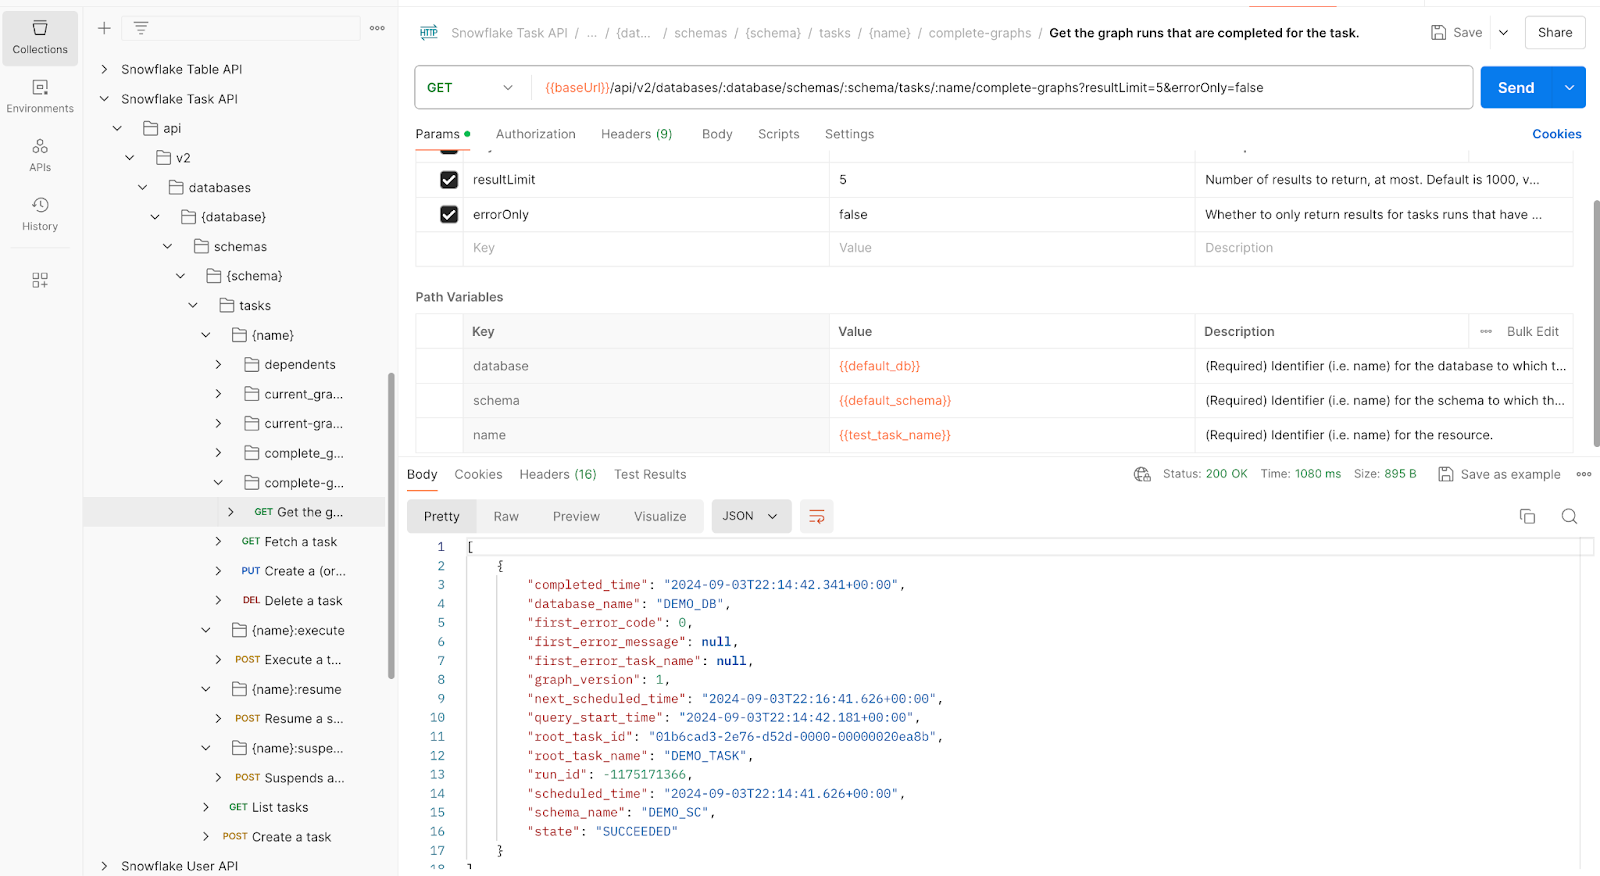The width and height of the screenshot is (1600, 876).
Task: Uncheck the errorOnly parameter checkbox
Action: (x=449, y=215)
